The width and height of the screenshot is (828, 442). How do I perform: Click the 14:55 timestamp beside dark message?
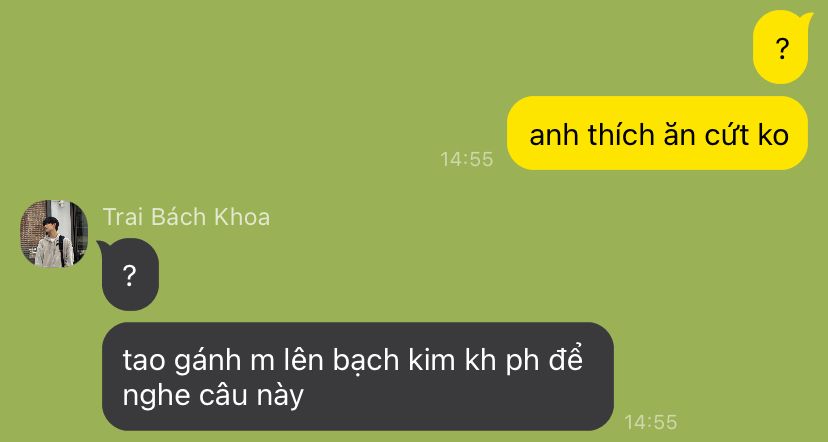tap(651, 422)
